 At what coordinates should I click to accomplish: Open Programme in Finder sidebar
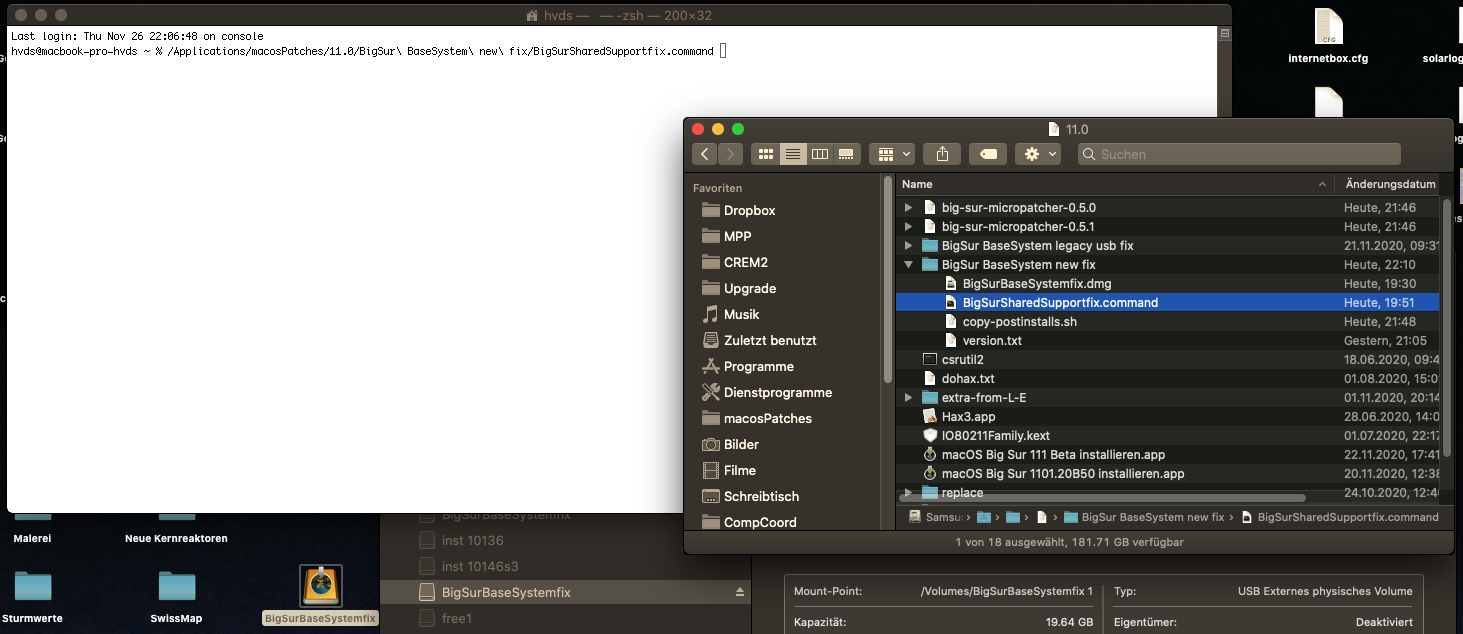758,366
